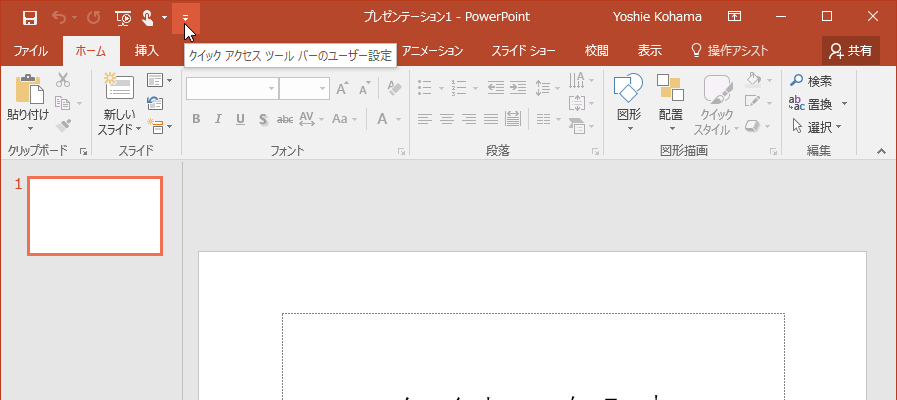The image size is (897, 400).
Task: Toggle Justify alignment
Action: (x=491, y=119)
